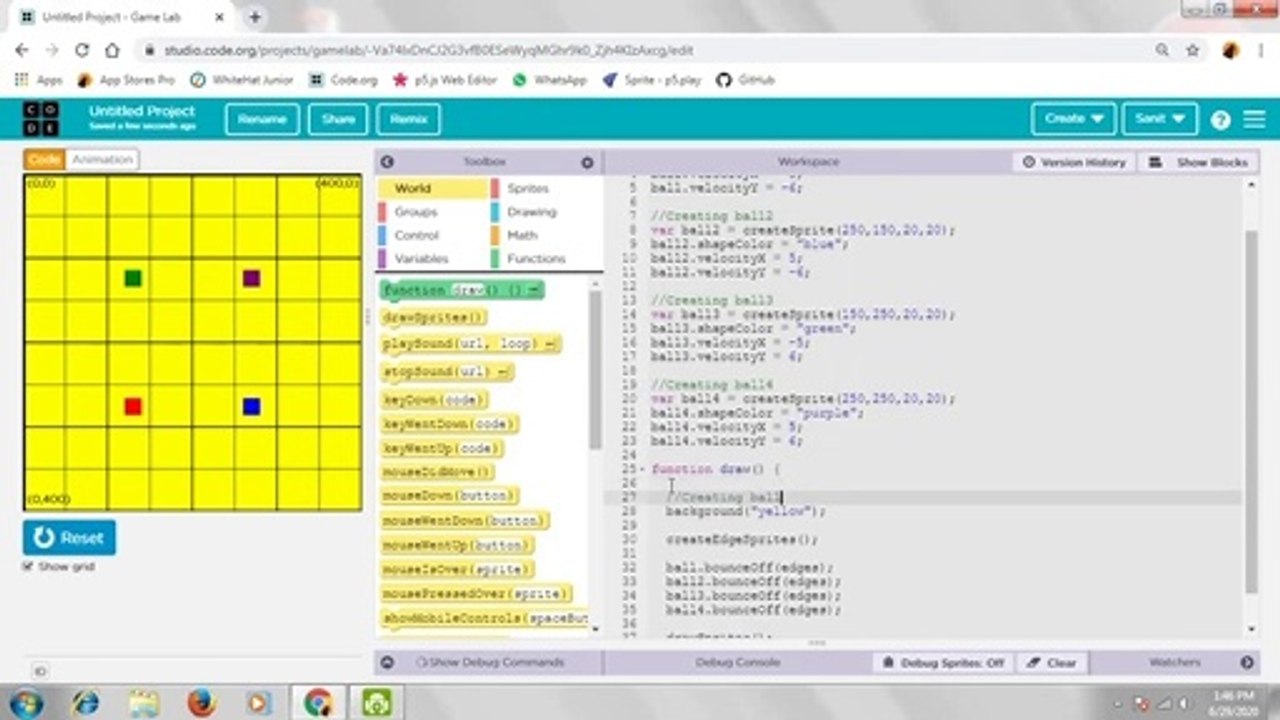Image resolution: width=1280 pixels, height=720 pixels.
Task: Go to browser home page
Action: click(x=112, y=50)
